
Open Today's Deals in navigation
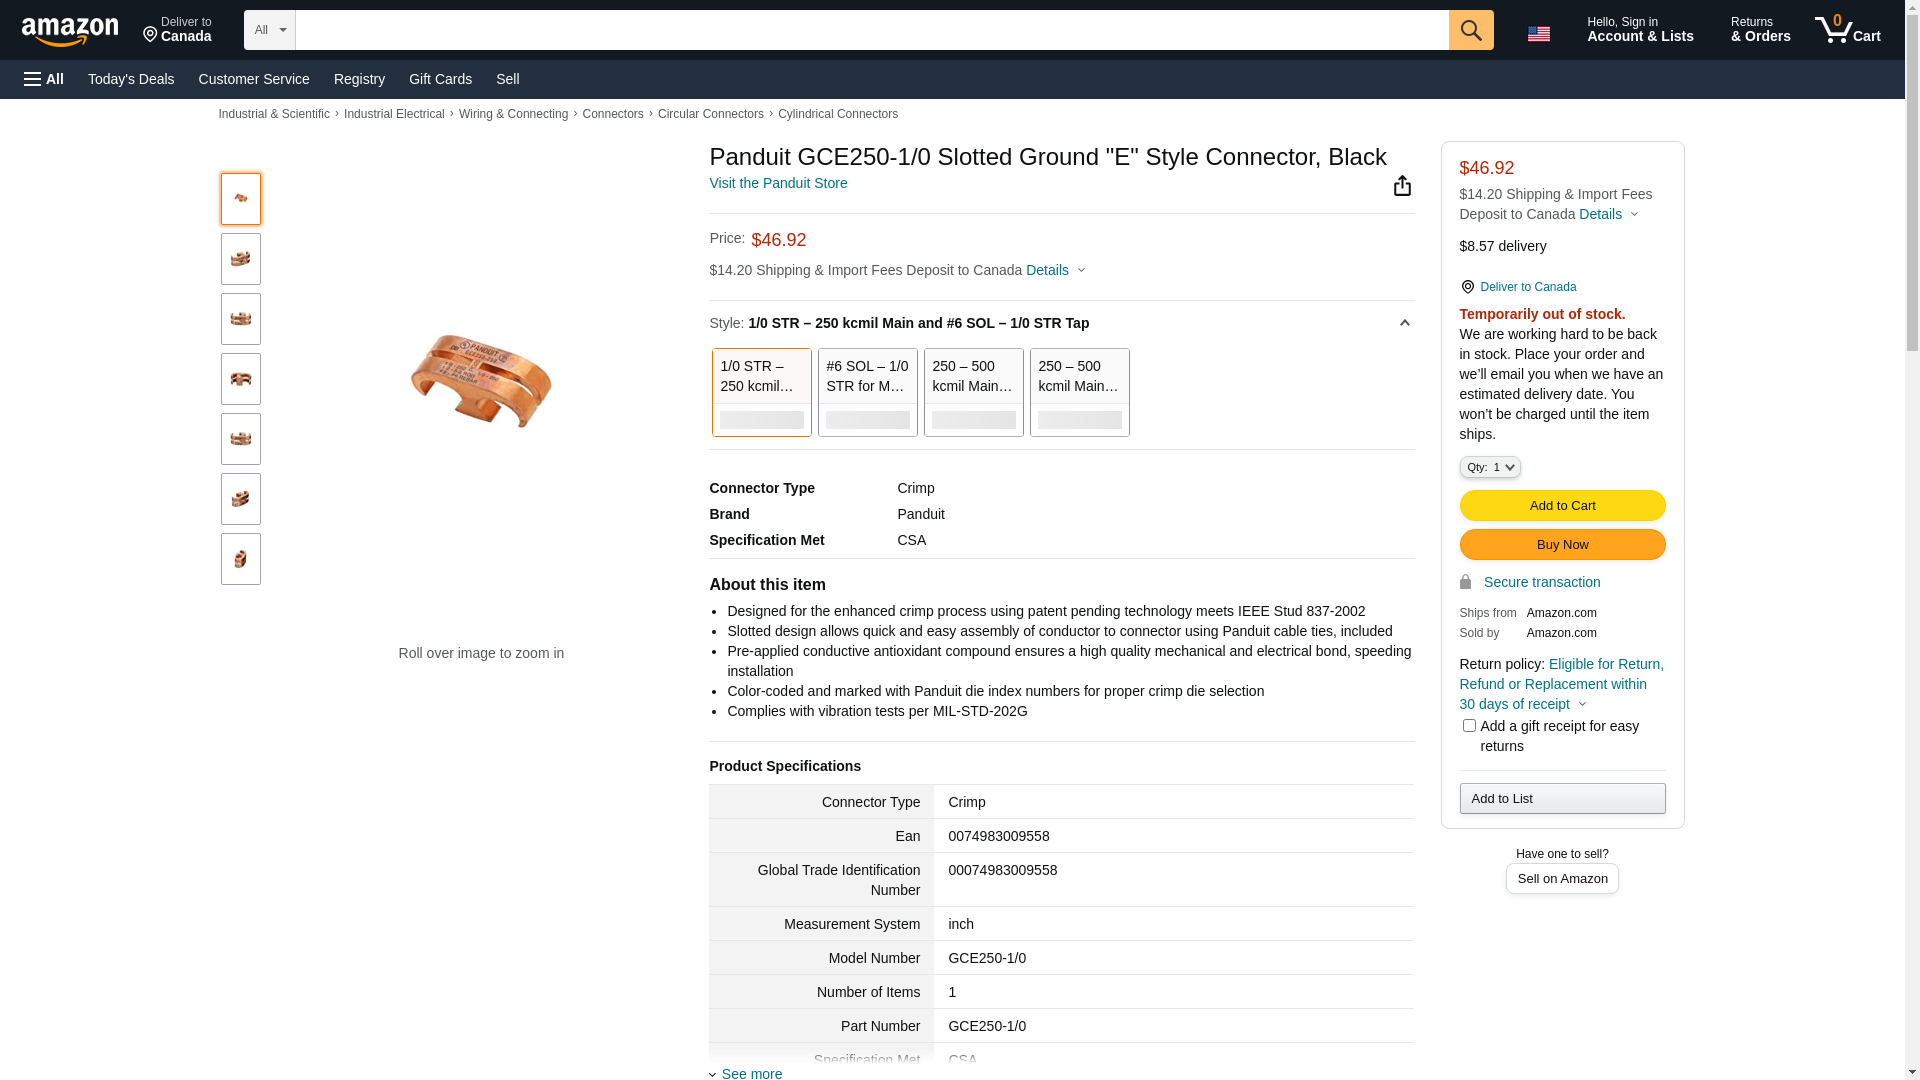pyautogui.click(x=131, y=79)
